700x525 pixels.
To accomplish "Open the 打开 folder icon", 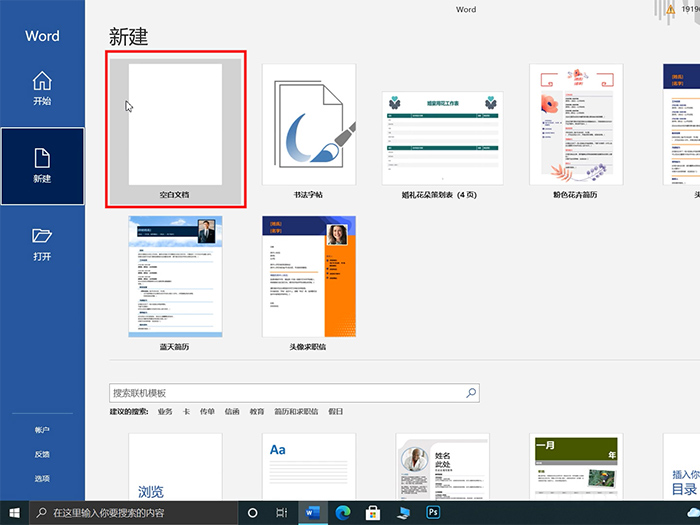I will [42, 236].
